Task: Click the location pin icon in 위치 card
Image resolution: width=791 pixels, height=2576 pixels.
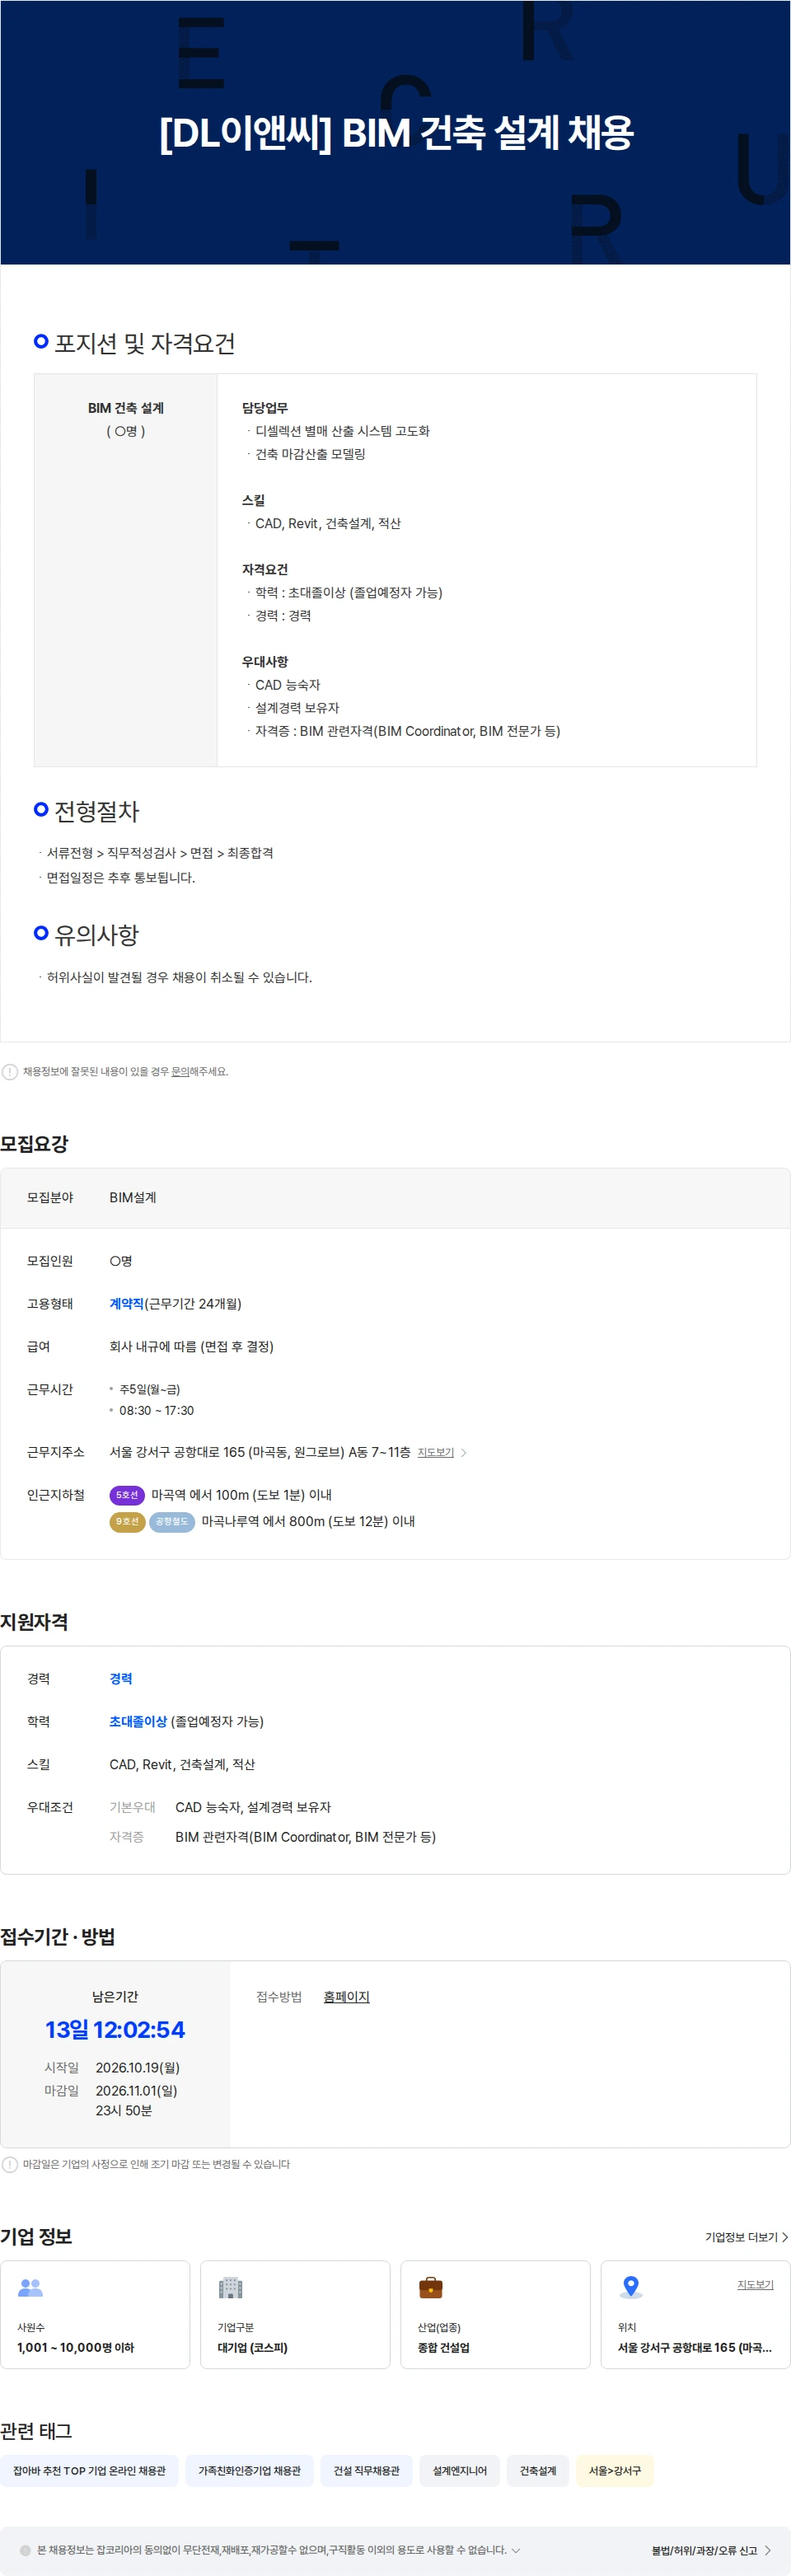Action: [631, 2287]
